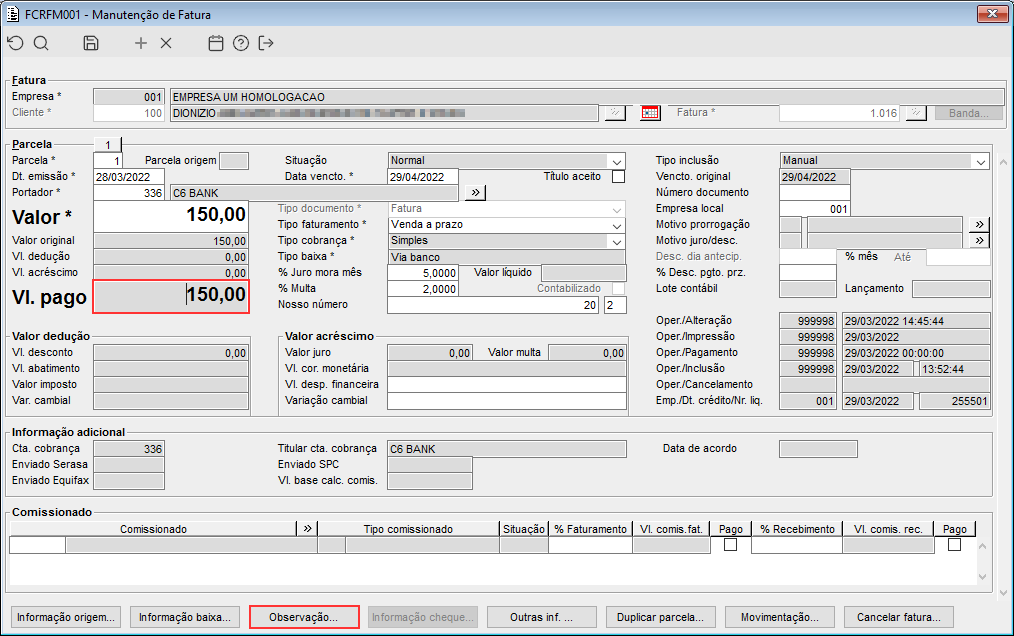Click the Tipo comissionado column header
Screen dimensions: 1014x636
[408, 529]
